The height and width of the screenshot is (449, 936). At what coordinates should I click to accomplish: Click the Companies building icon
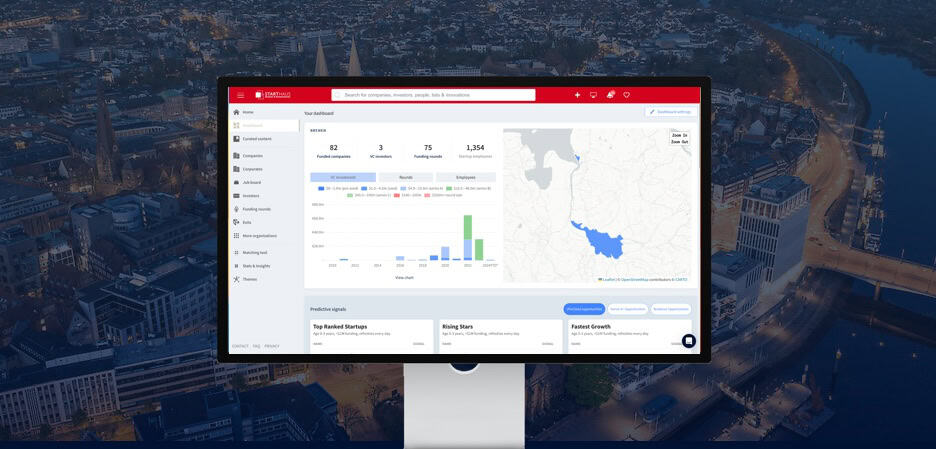click(236, 156)
